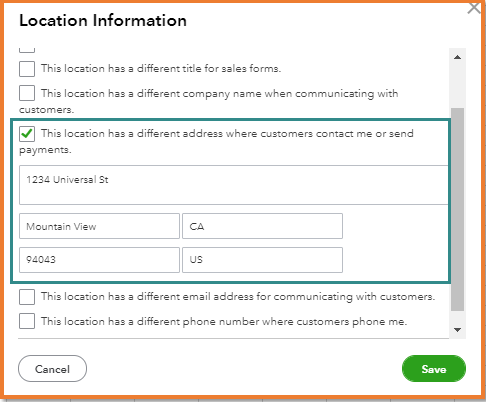
Task: Toggle the partially hidden top checkbox
Action: click(27, 50)
